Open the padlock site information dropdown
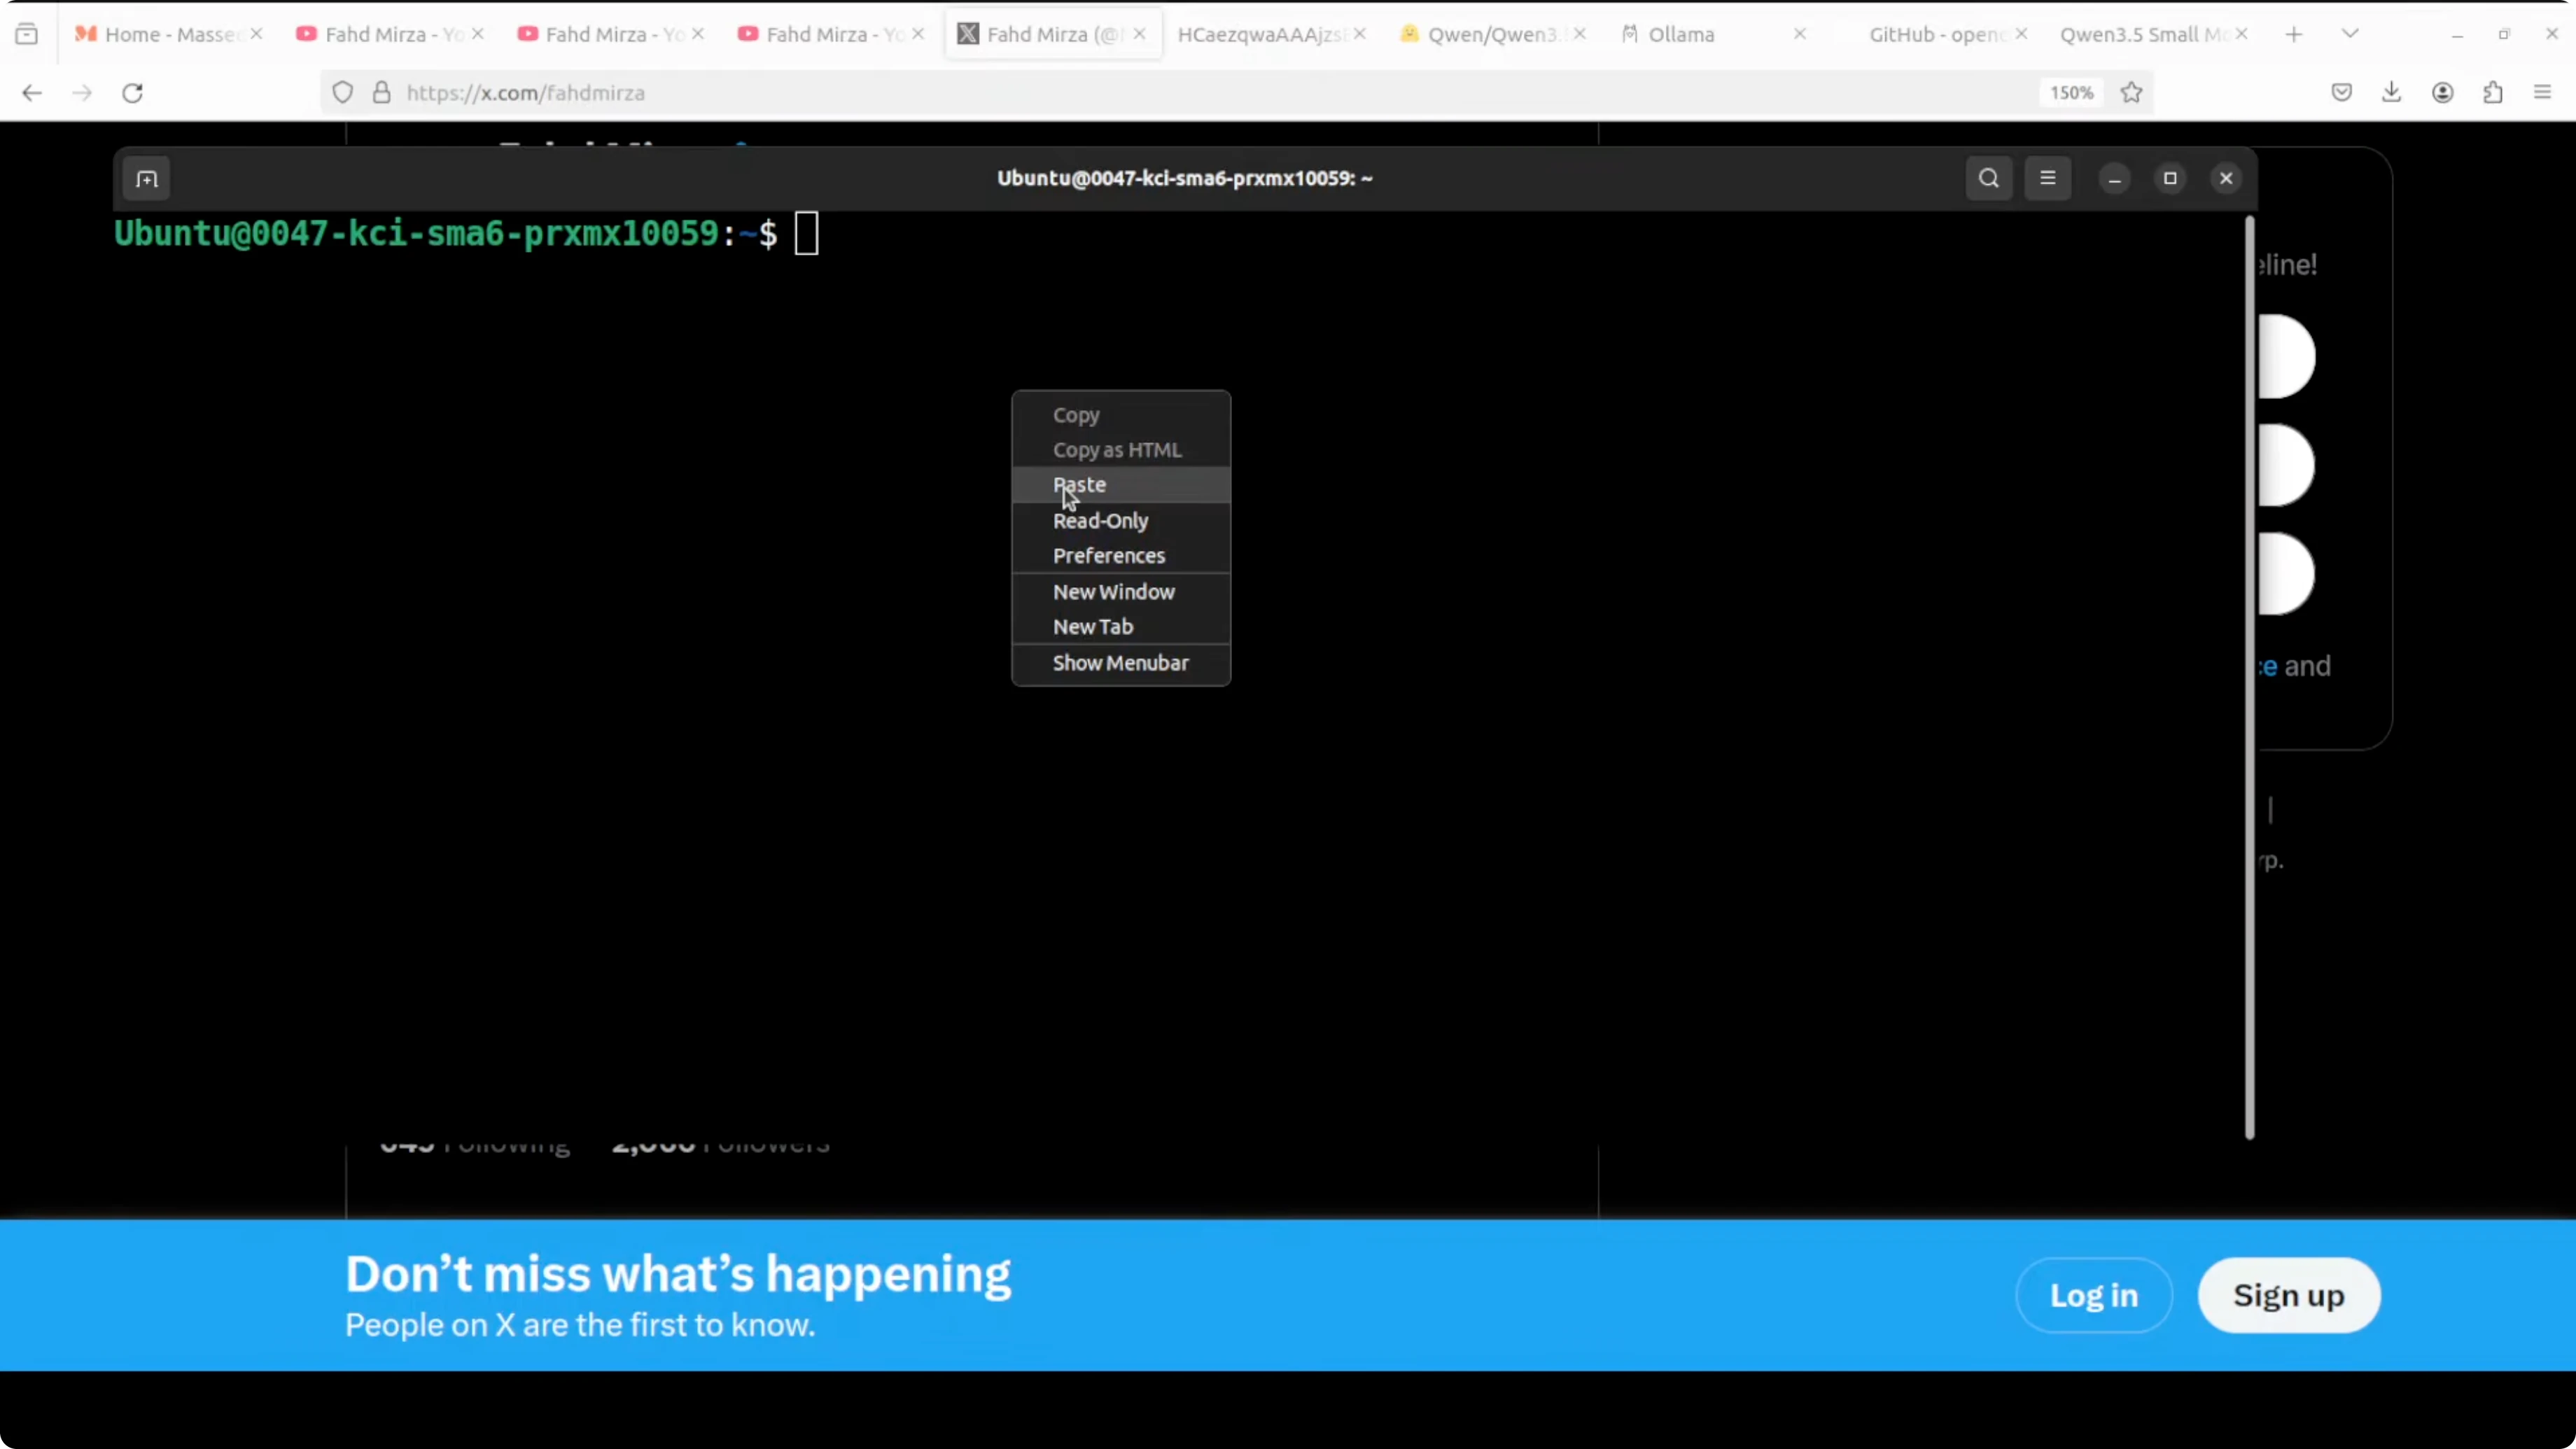This screenshot has width=2576, height=1449. pyautogui.click(x=381, y=92)
